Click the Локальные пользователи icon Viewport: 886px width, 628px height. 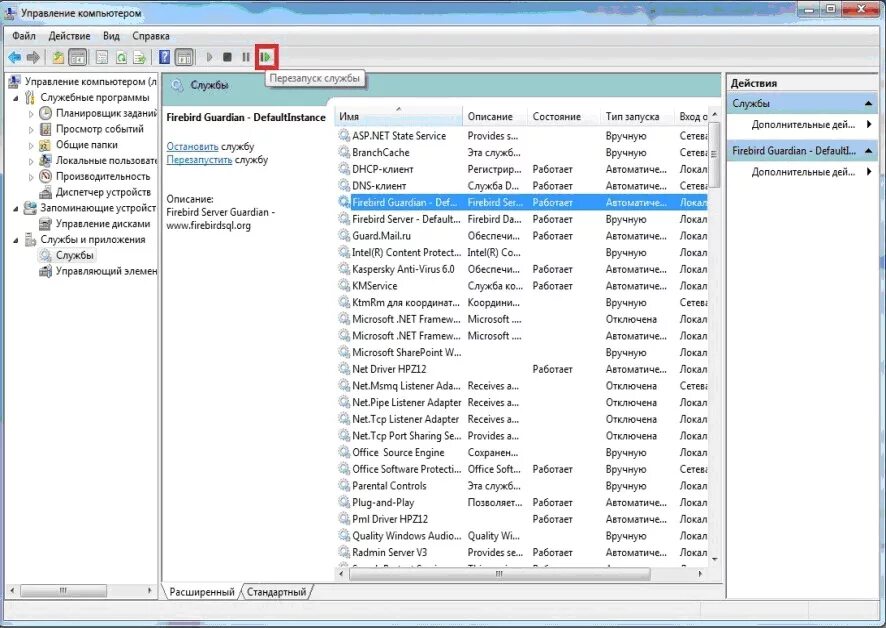46,161
